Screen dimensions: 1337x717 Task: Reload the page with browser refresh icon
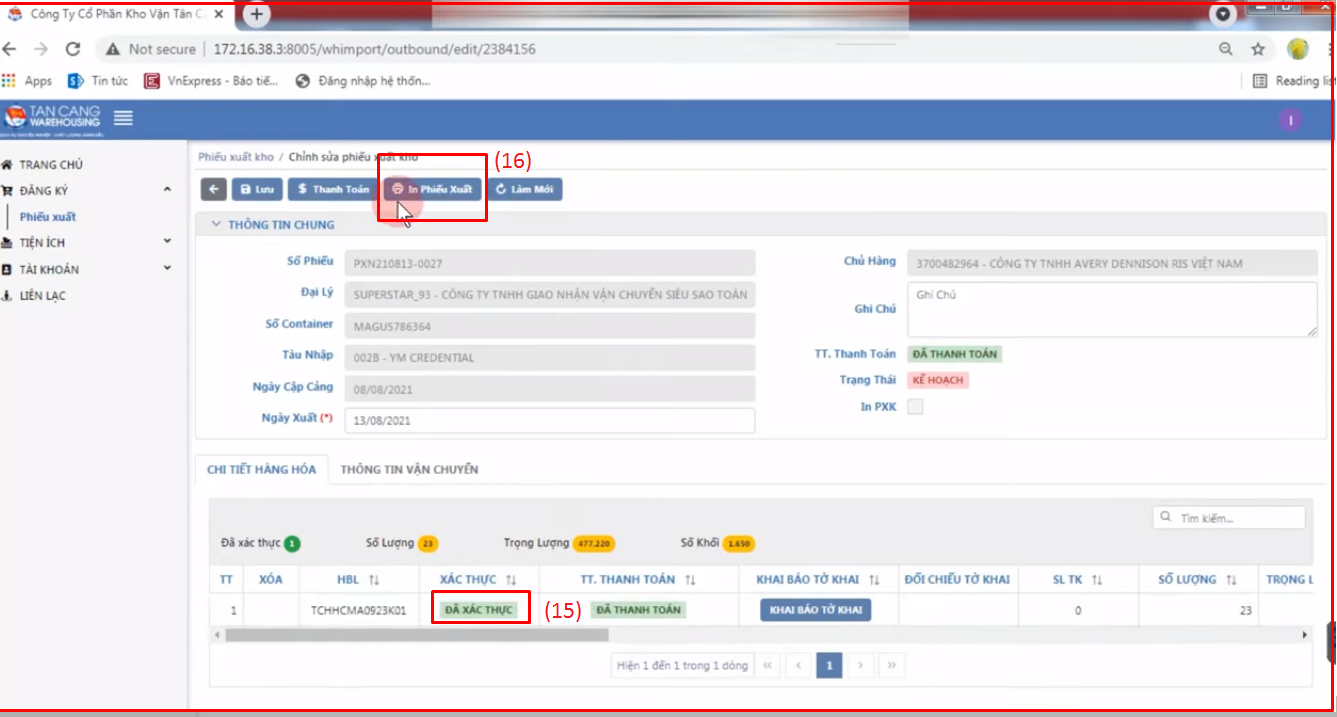(73, 49)
